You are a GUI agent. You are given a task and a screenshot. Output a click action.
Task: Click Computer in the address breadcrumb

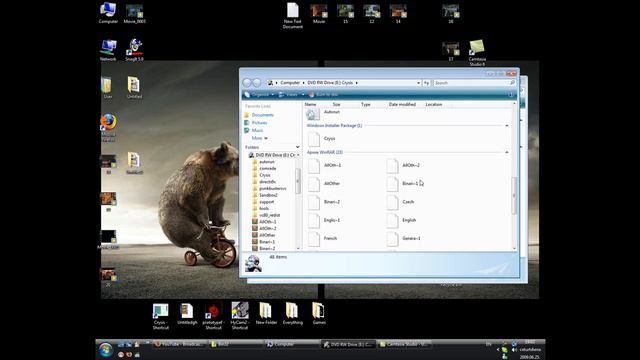290,83
